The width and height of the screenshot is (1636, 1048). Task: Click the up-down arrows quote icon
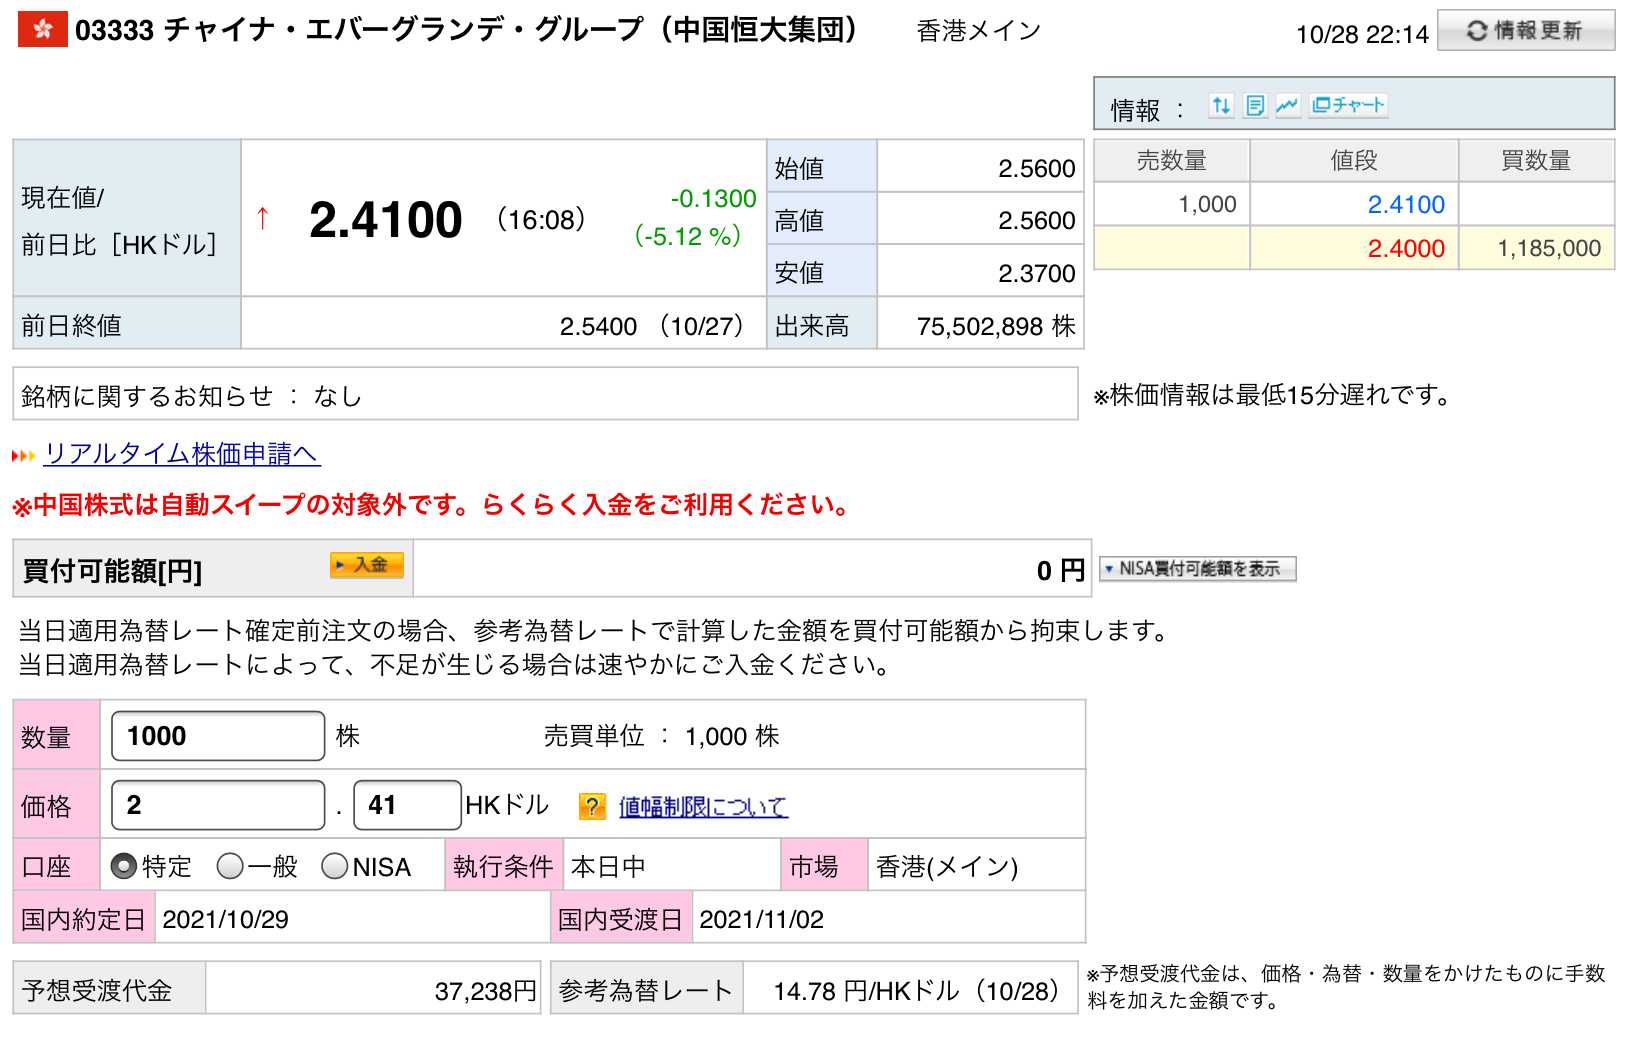(x=1220, y=105)
